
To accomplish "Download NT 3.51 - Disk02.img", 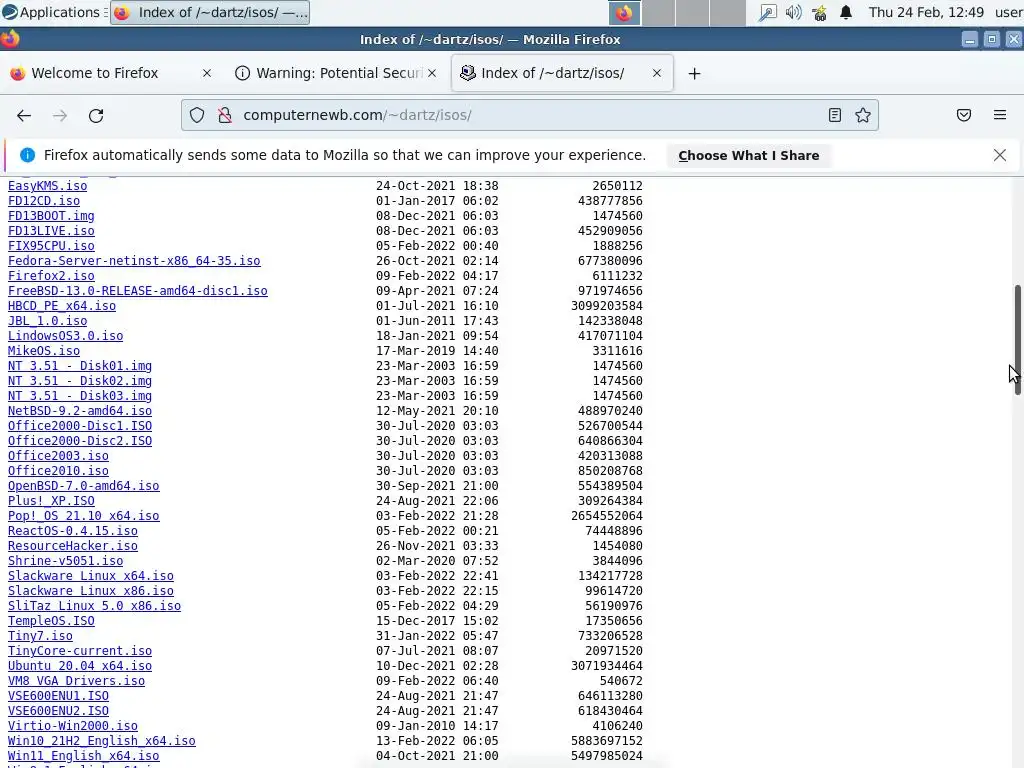I will [x=80, y=381].
